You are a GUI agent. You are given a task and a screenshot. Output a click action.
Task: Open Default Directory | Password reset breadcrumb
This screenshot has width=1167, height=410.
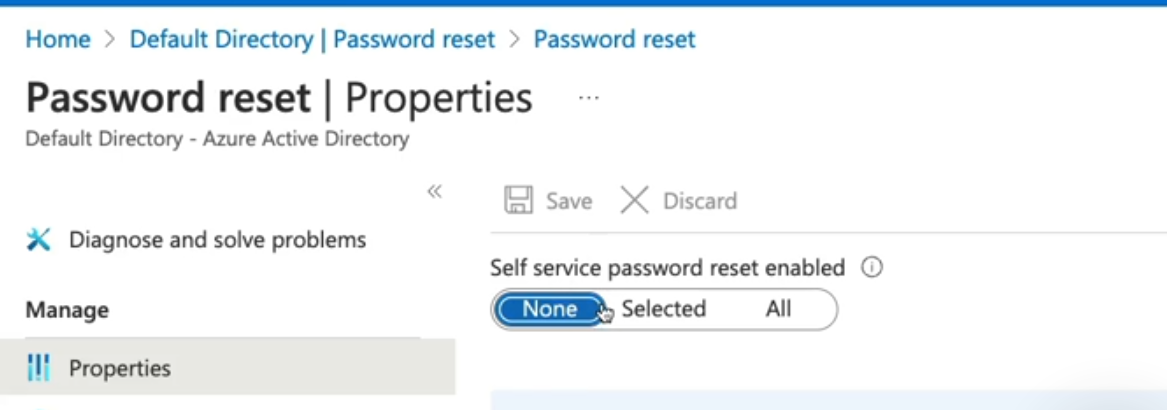(312, 40)
